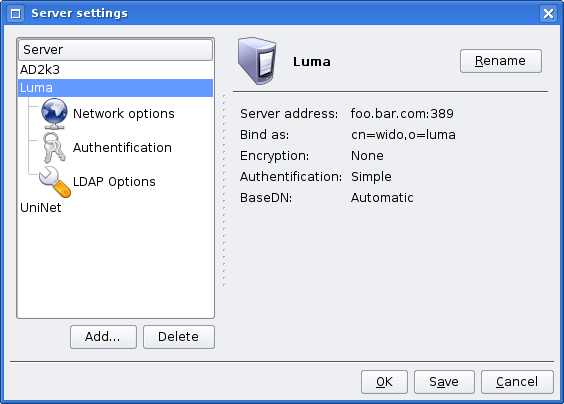Screen dimensions: 564x404
Task: Save the server settings
Action: [x=444, y=382]
